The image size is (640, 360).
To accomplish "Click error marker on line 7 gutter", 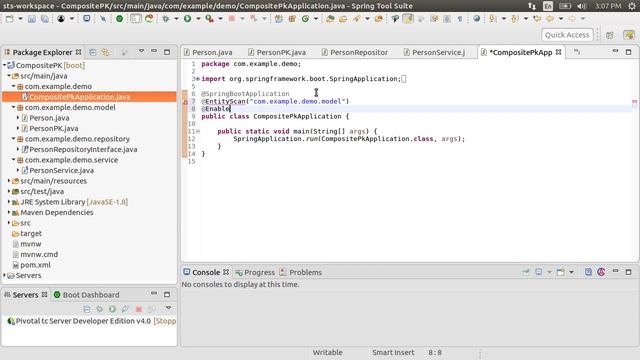I will (x=185, y=102).
